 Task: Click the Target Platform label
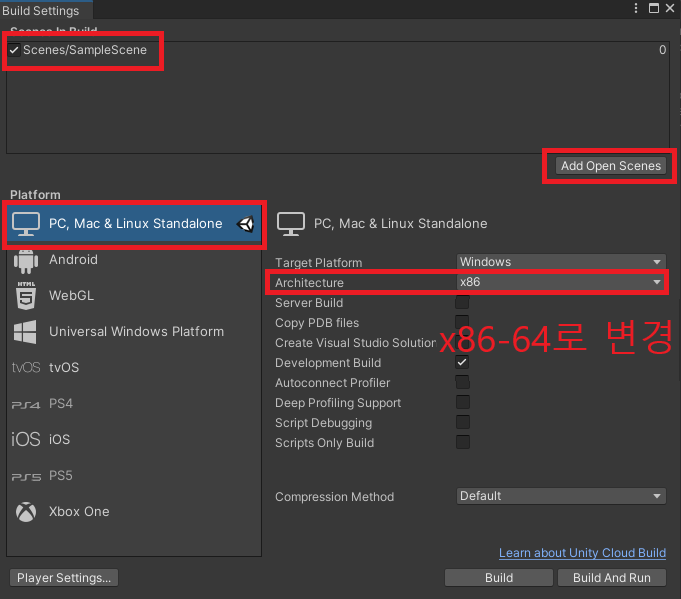318,263
